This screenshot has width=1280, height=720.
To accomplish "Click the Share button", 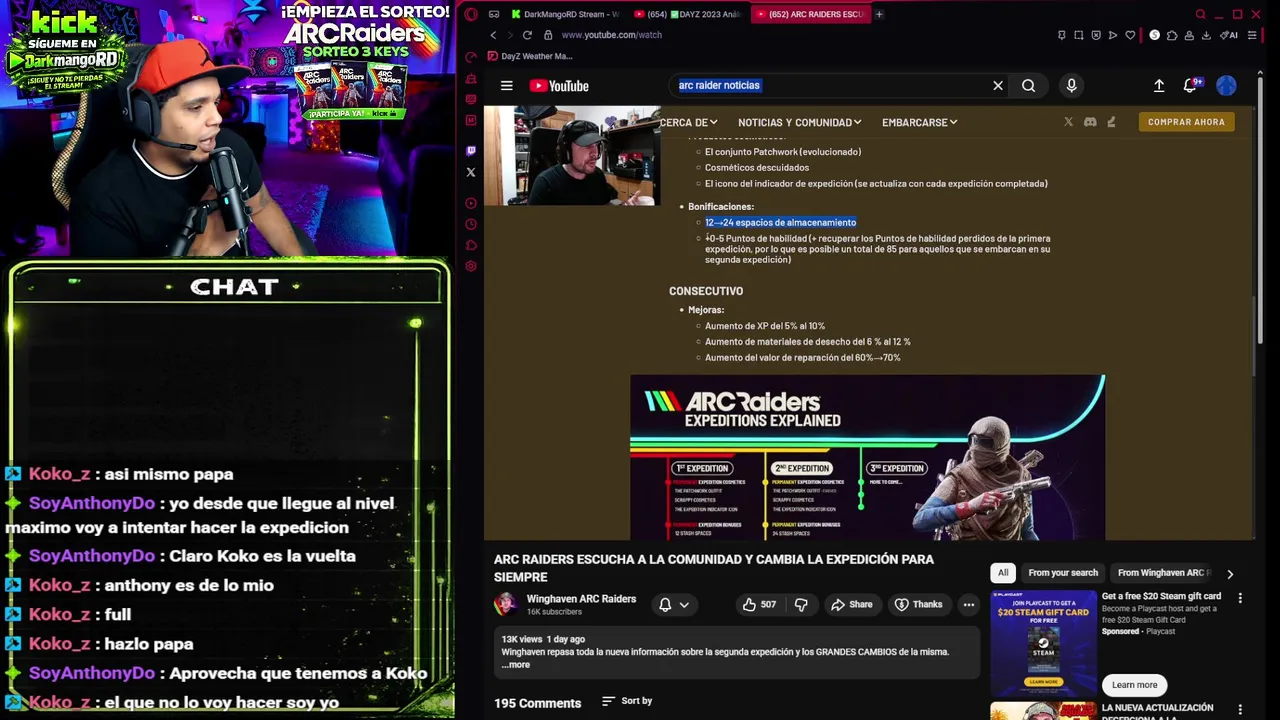I will 851,604.
